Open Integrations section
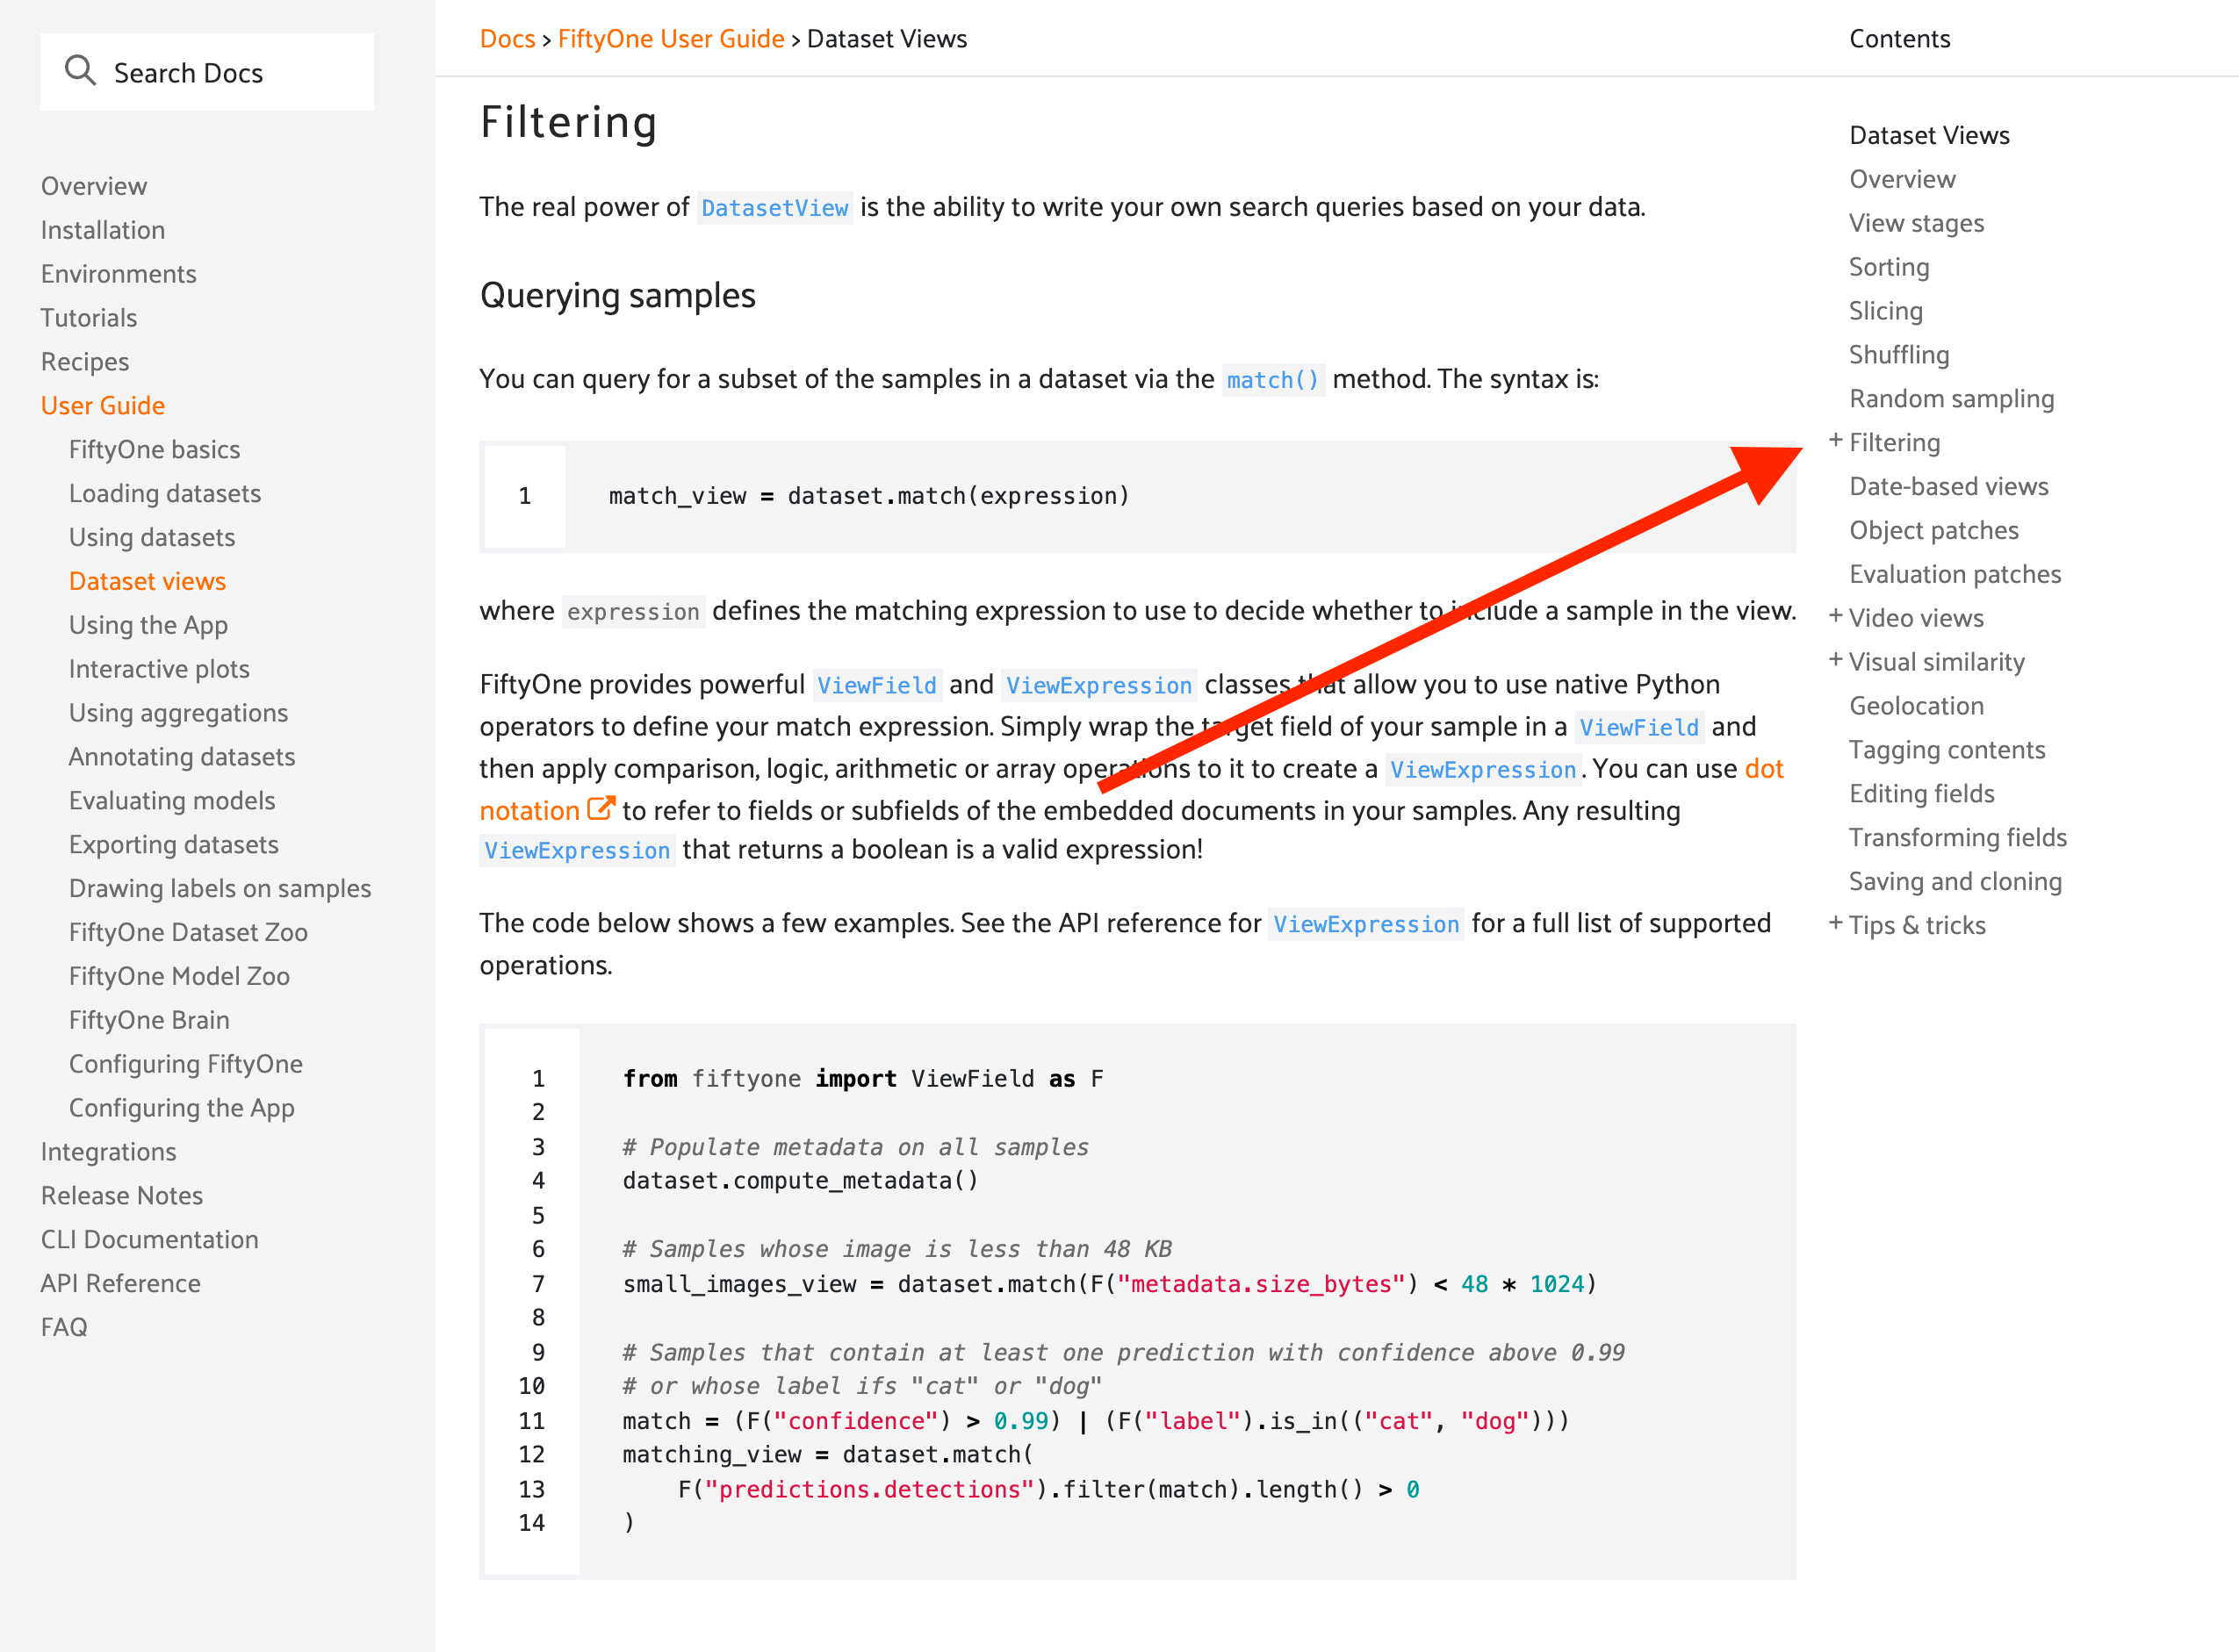 [x=109, y=1152]
